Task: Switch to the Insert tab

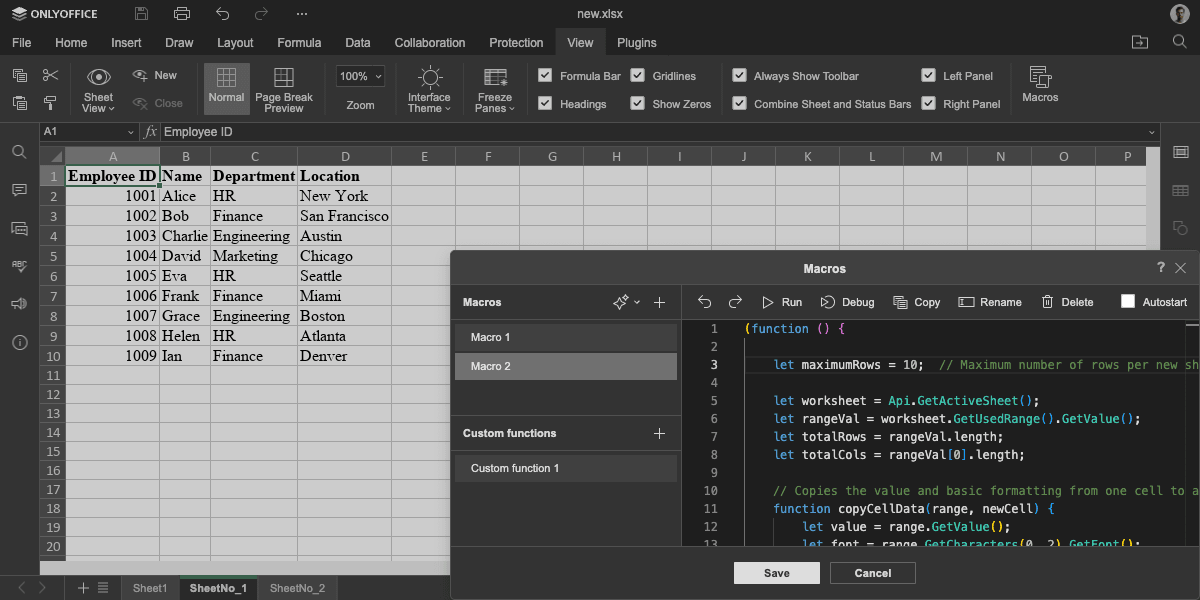Action: 126,43
